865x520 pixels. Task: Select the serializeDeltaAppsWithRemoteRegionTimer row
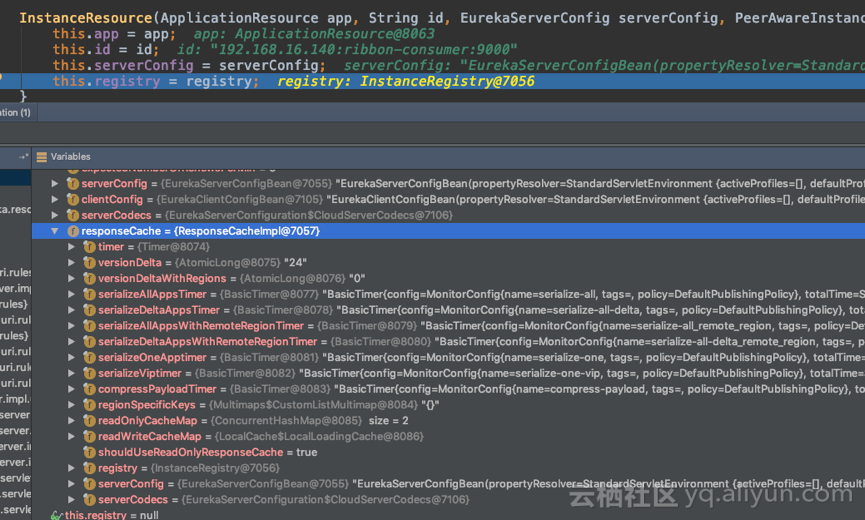tap(448, 342)
